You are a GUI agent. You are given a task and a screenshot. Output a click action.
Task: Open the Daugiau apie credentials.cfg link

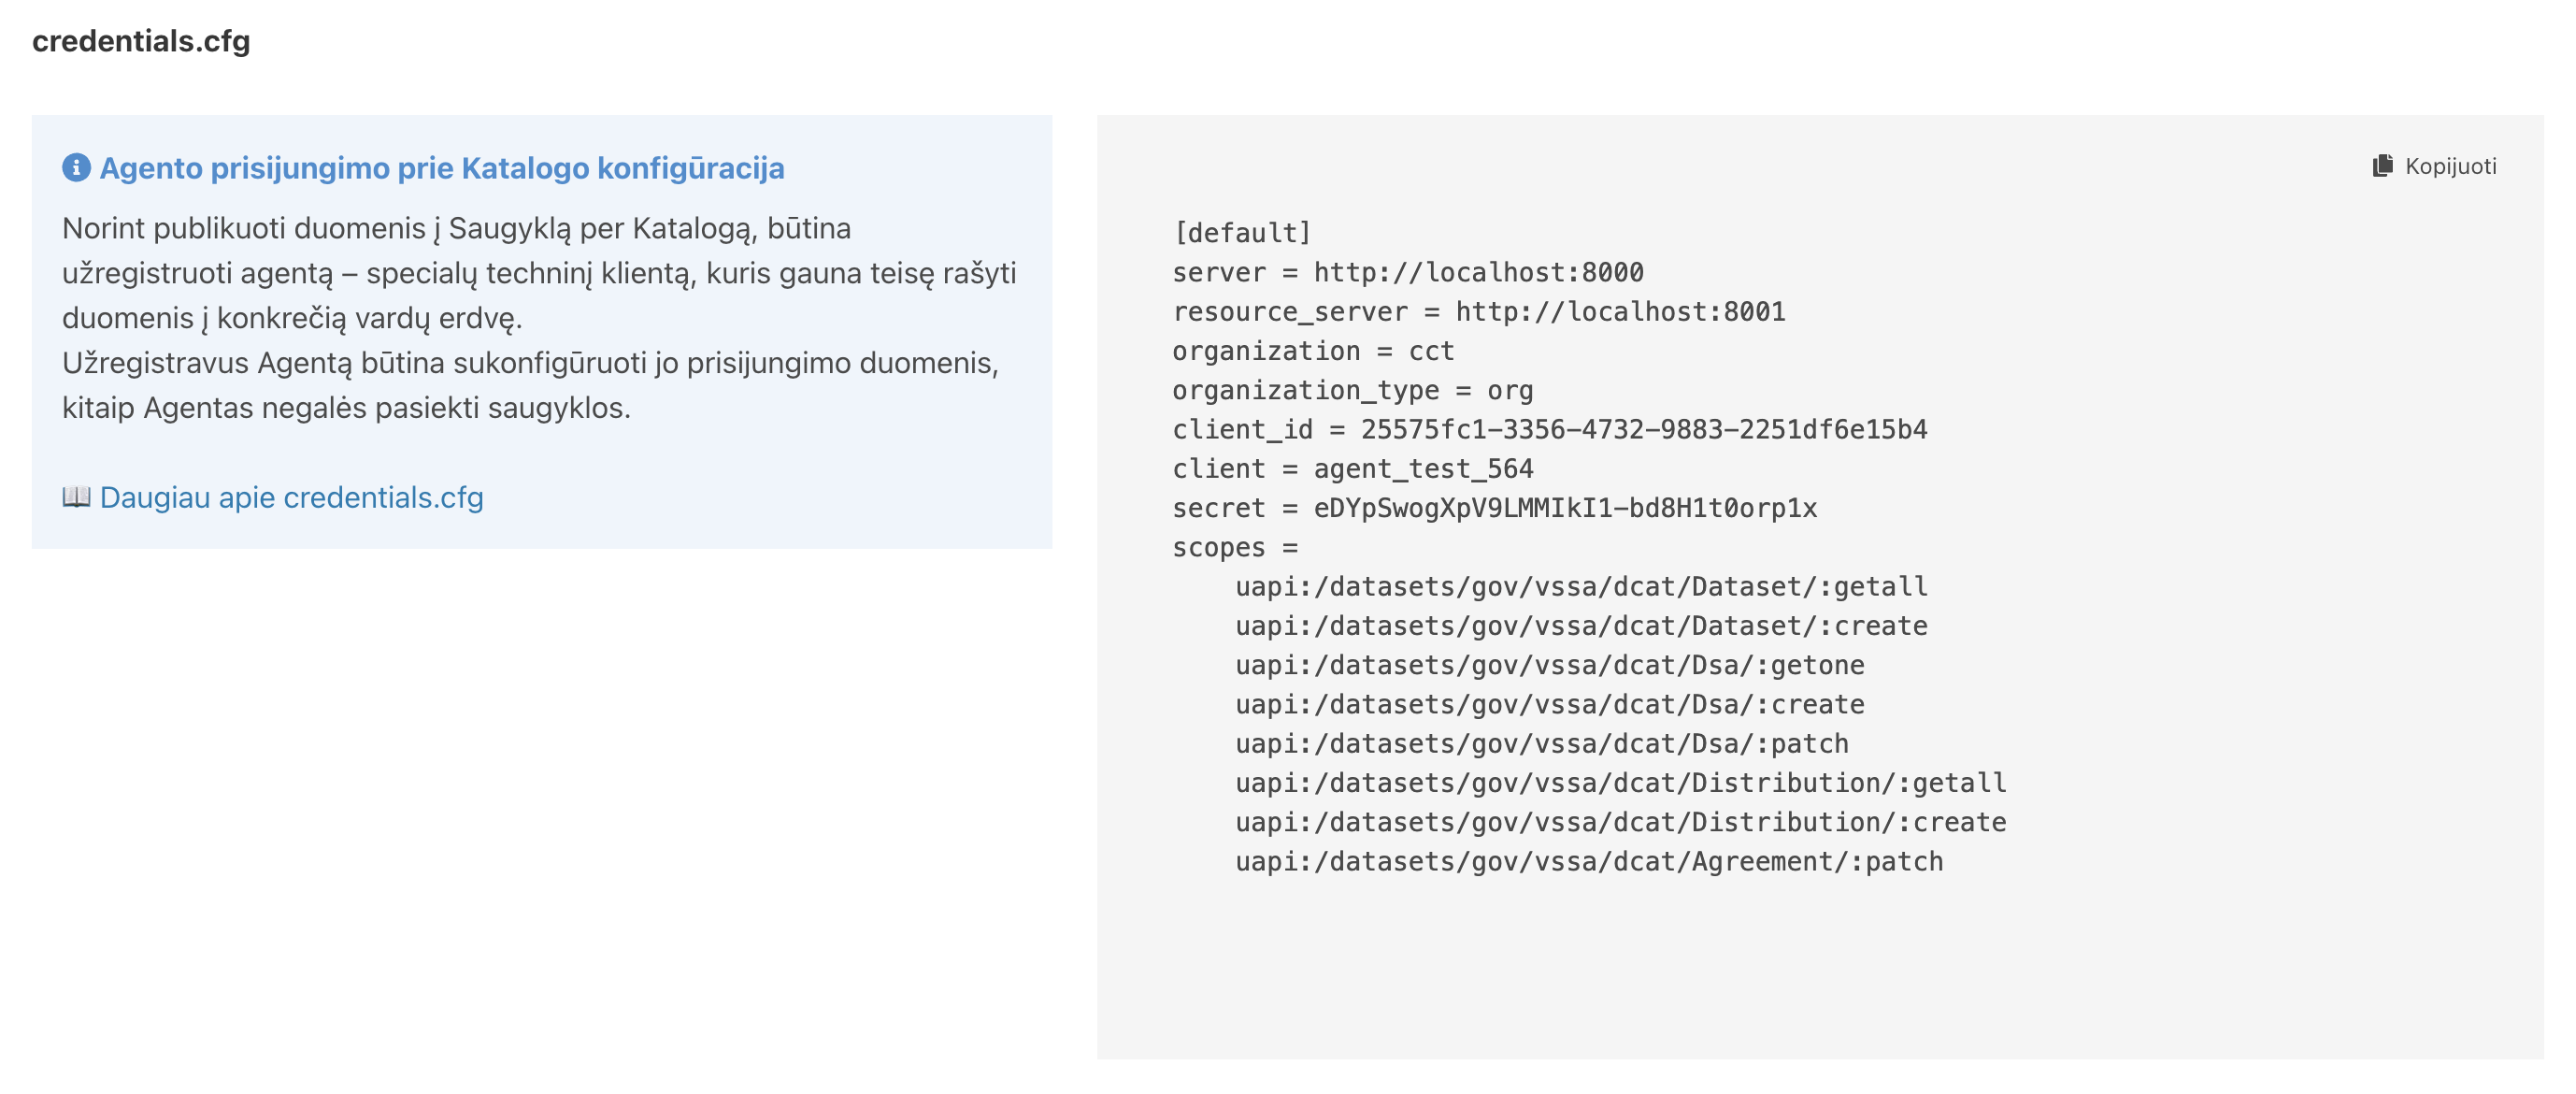pos(291,497)
